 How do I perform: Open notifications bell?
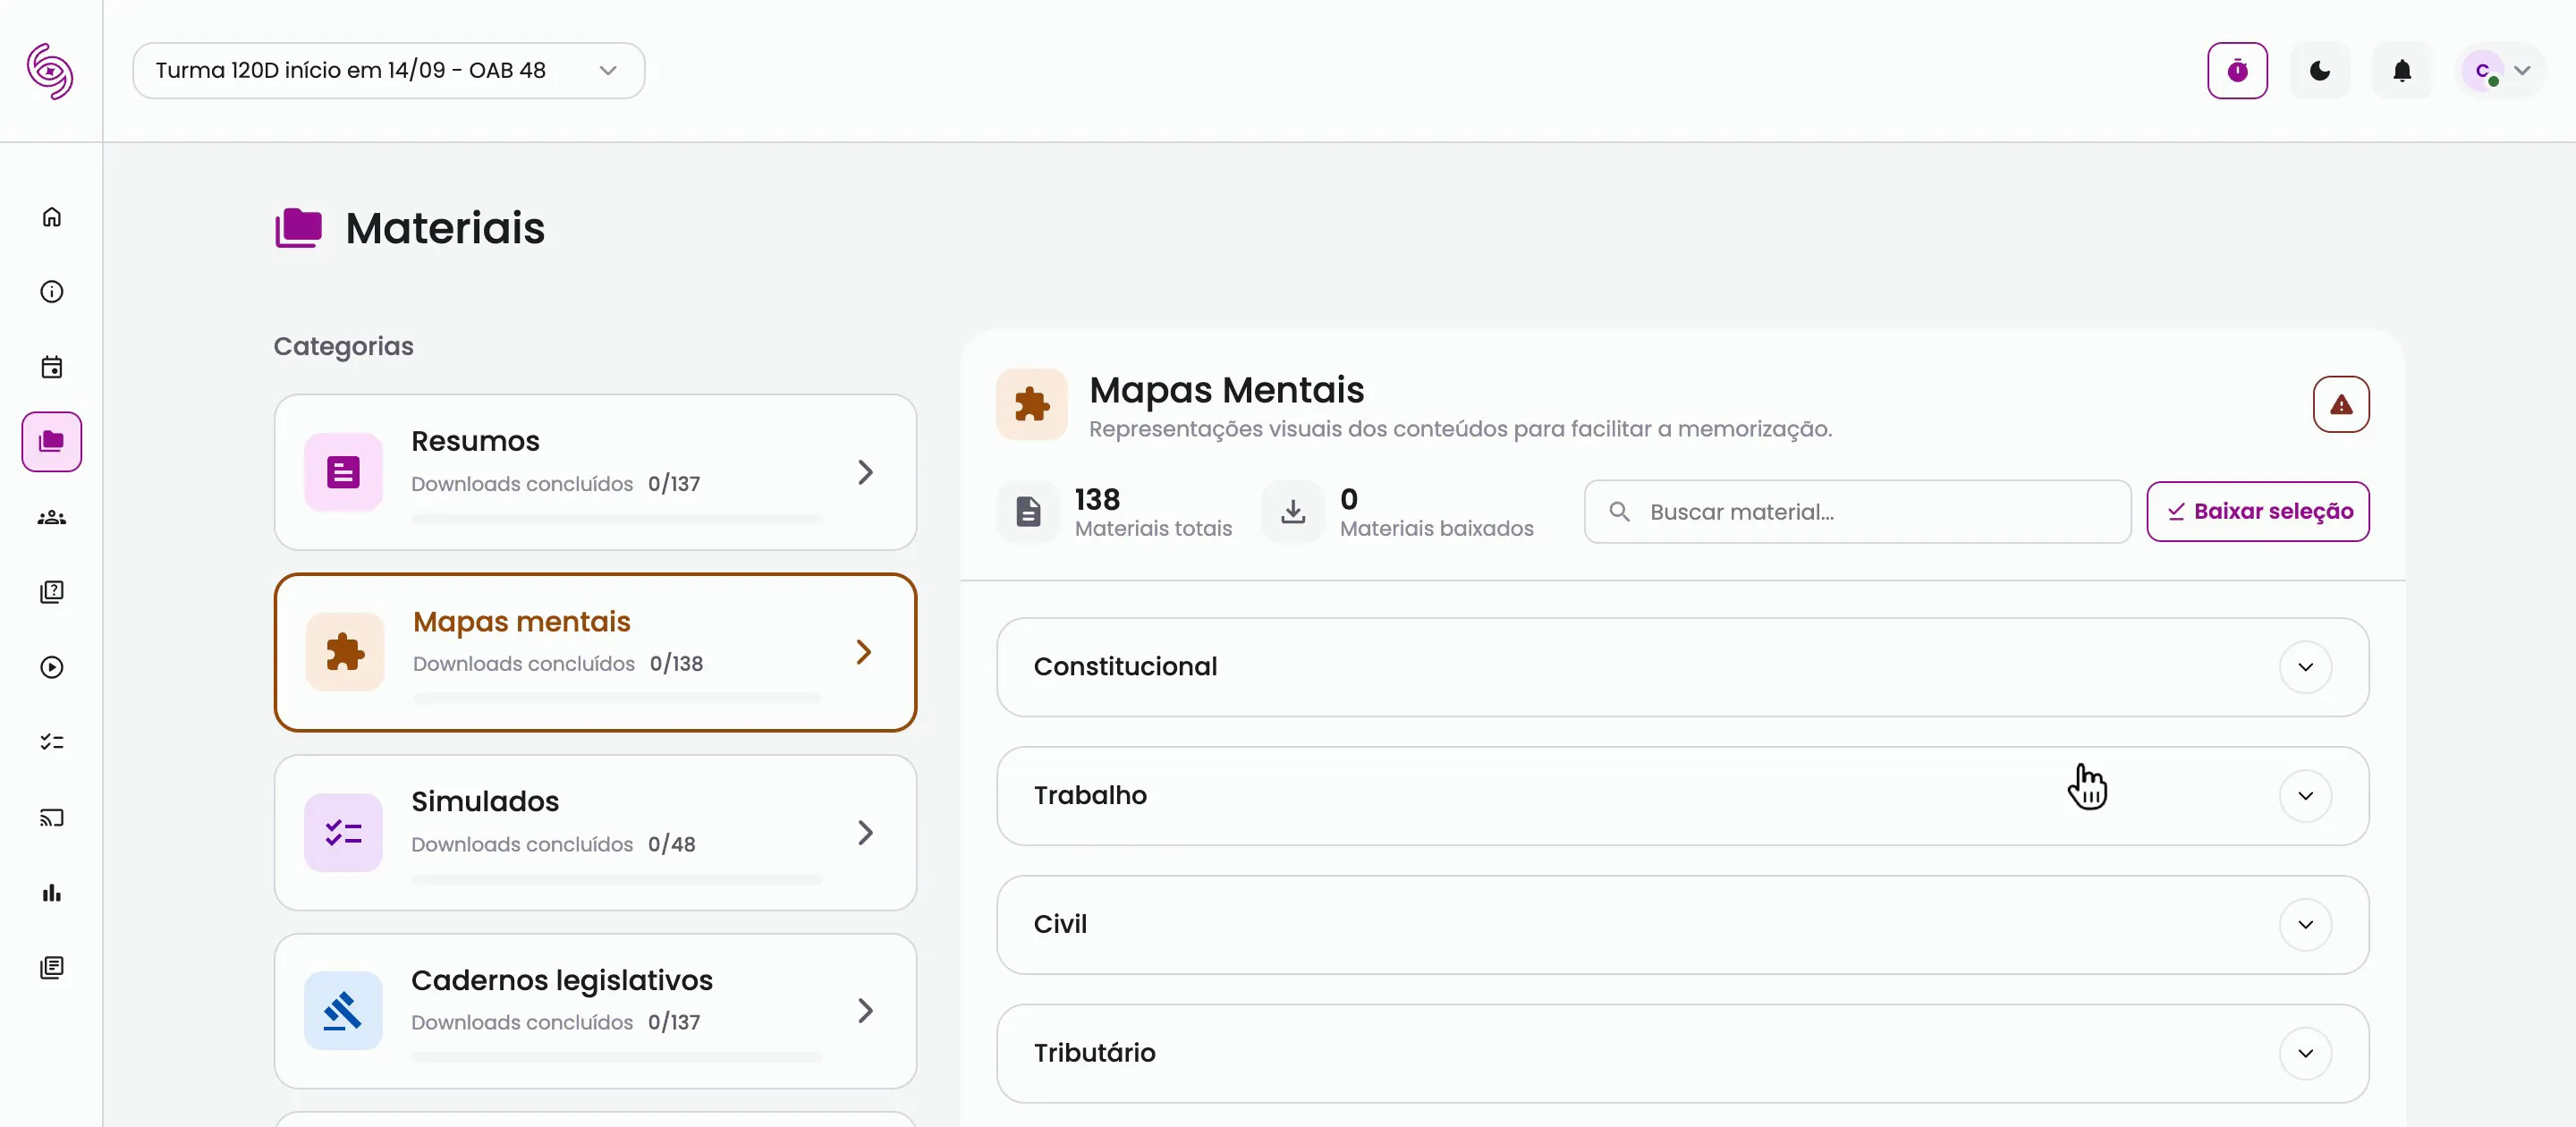[x=2402, y=71]
